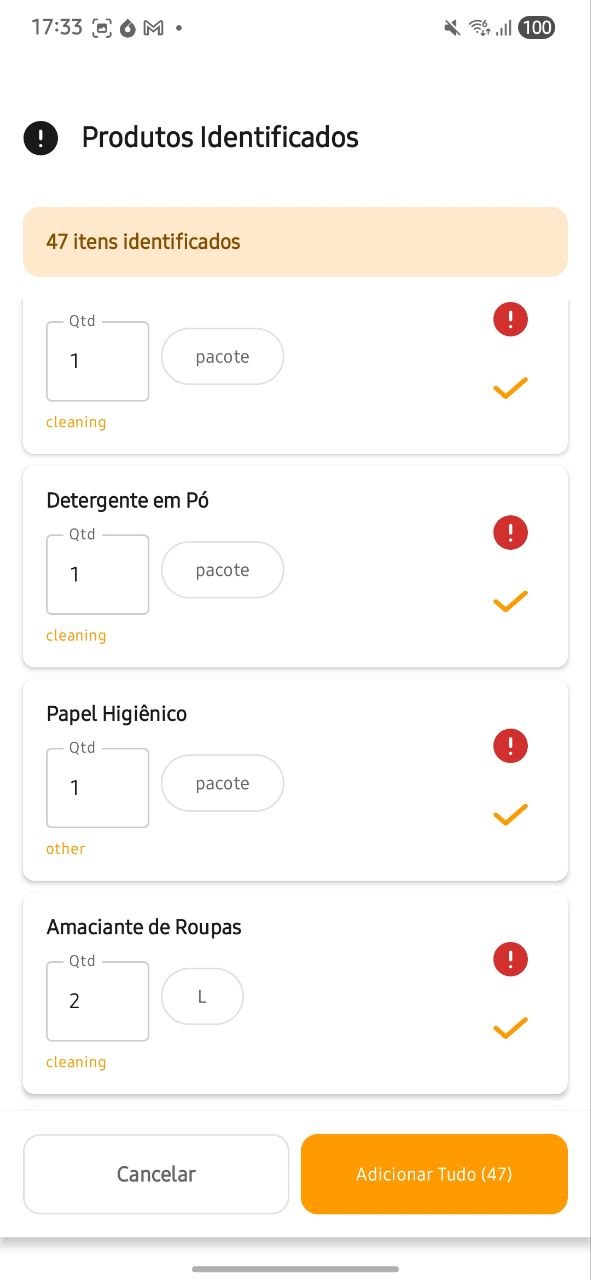
Task: Click the Qtd input field for Amaciante de Roupas
Action: click(97, 1000)
